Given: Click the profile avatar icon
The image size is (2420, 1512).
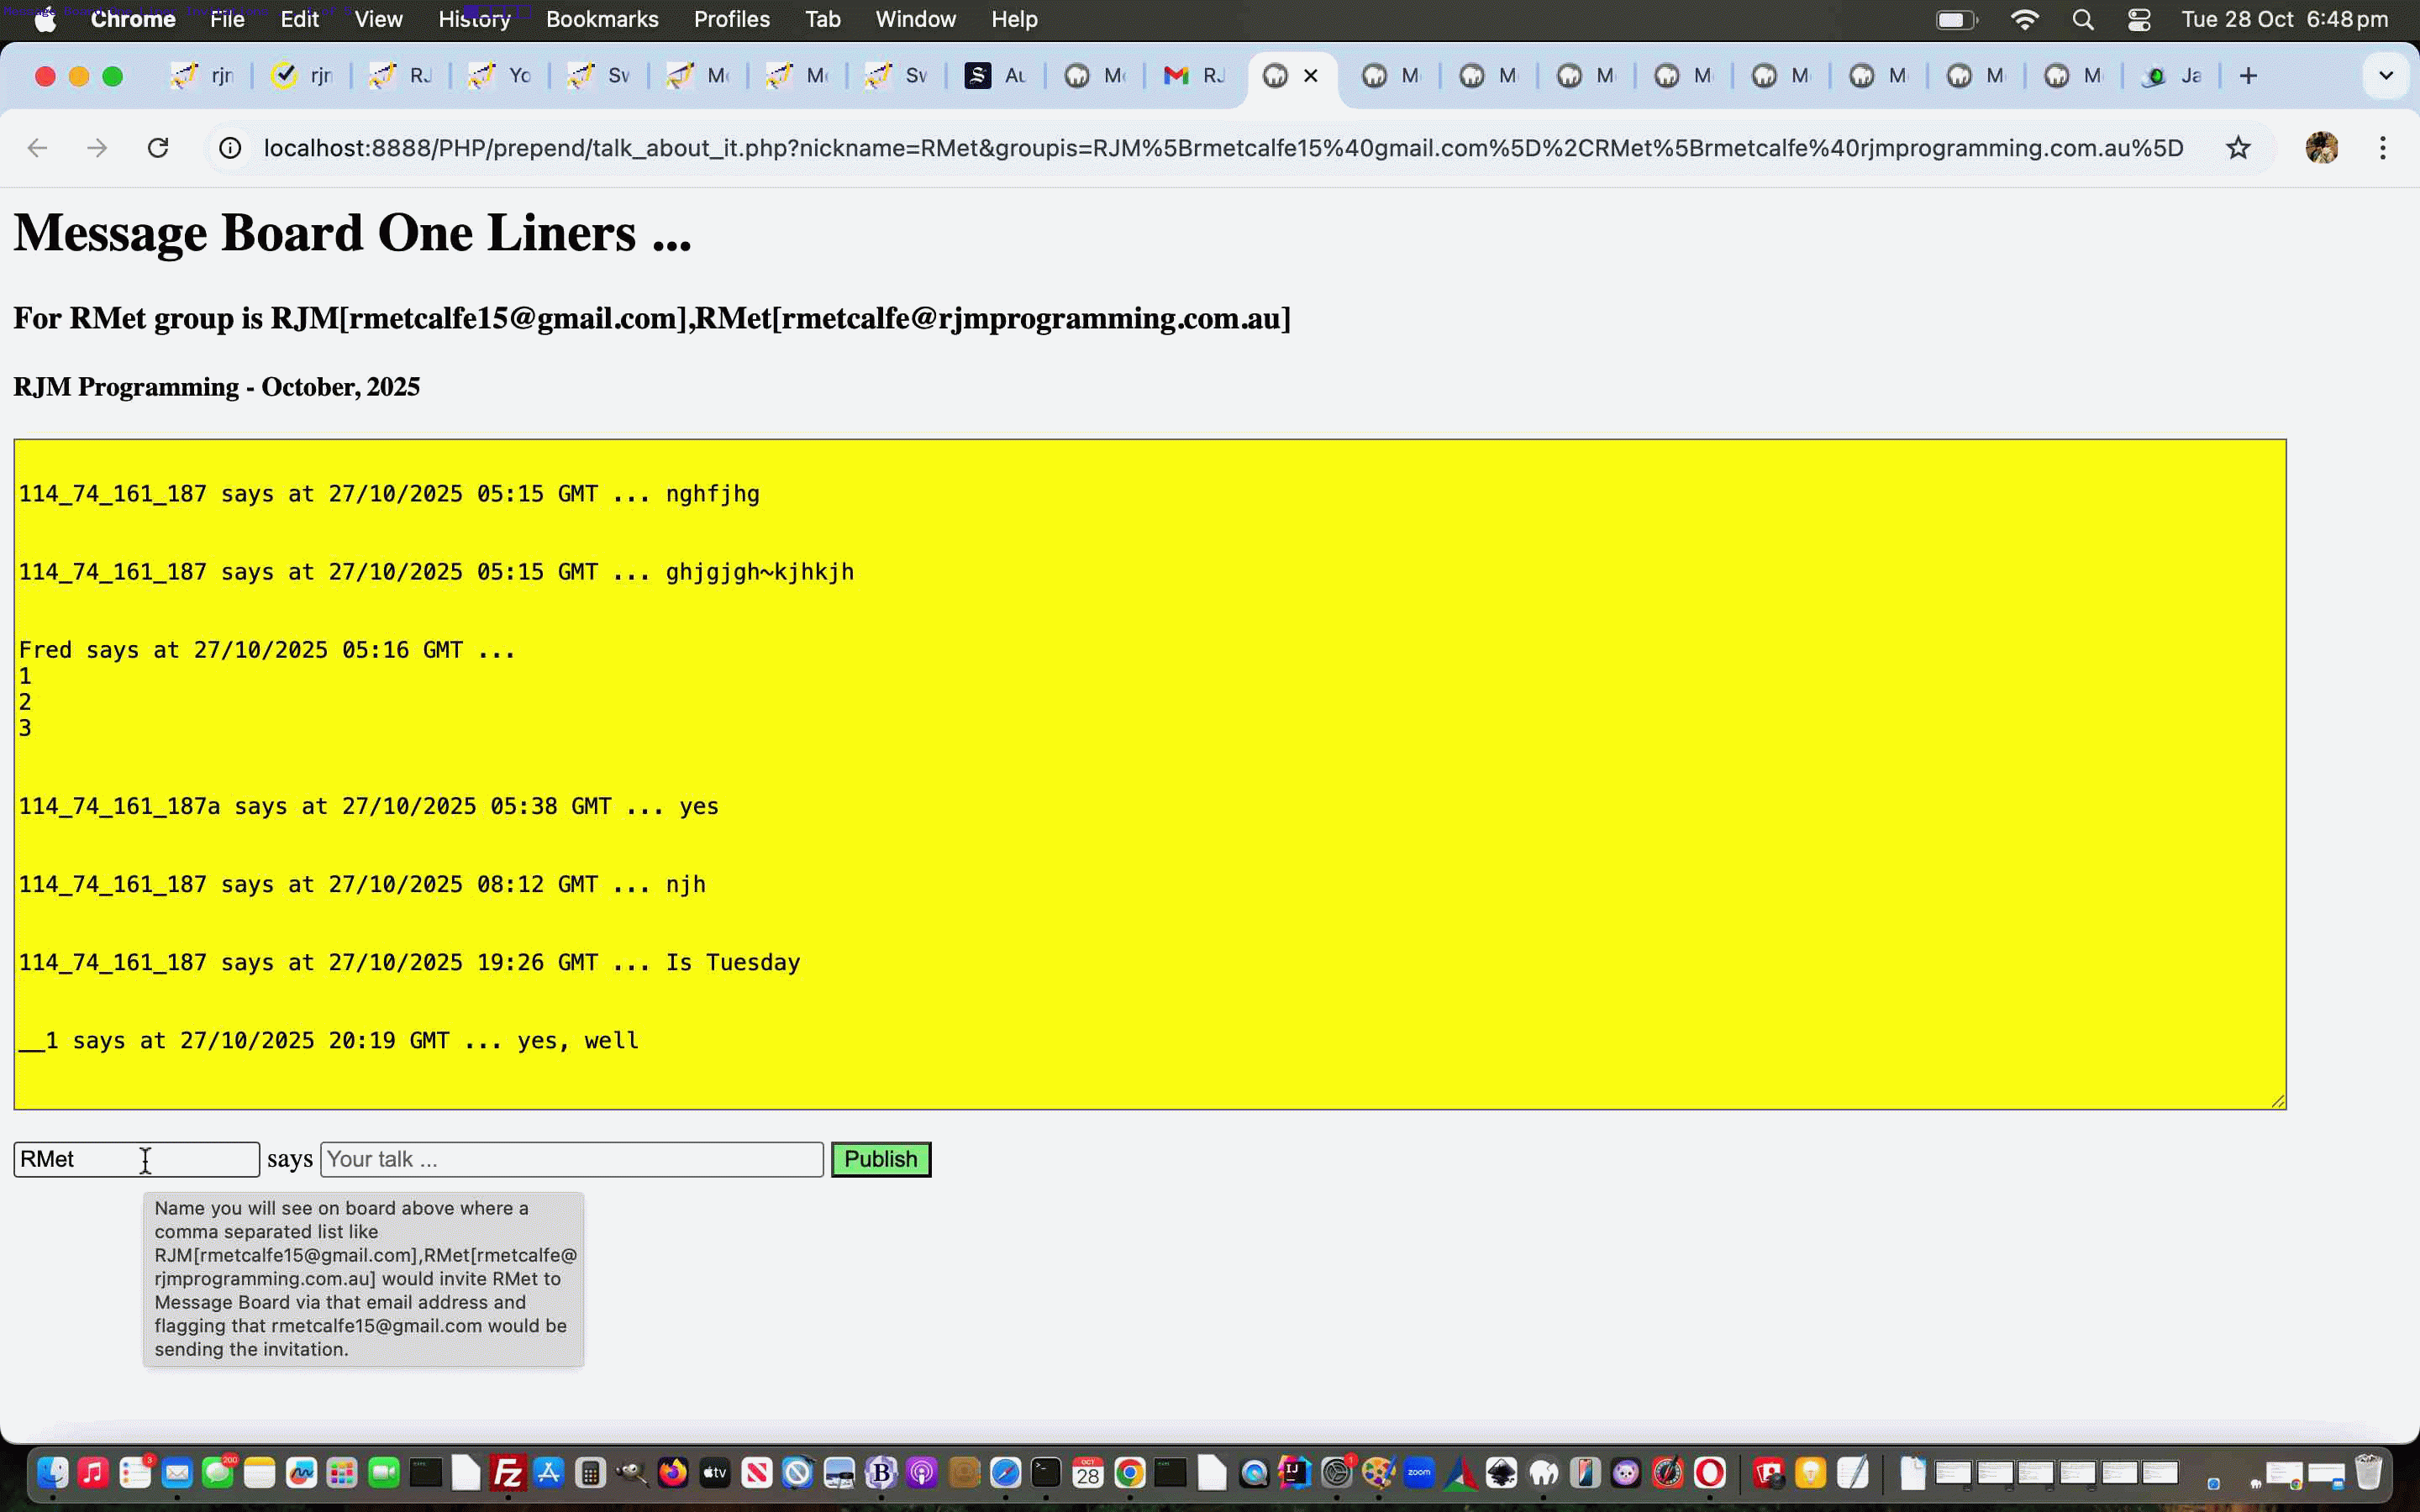Looking at the screenshot, I should 2321,148.
